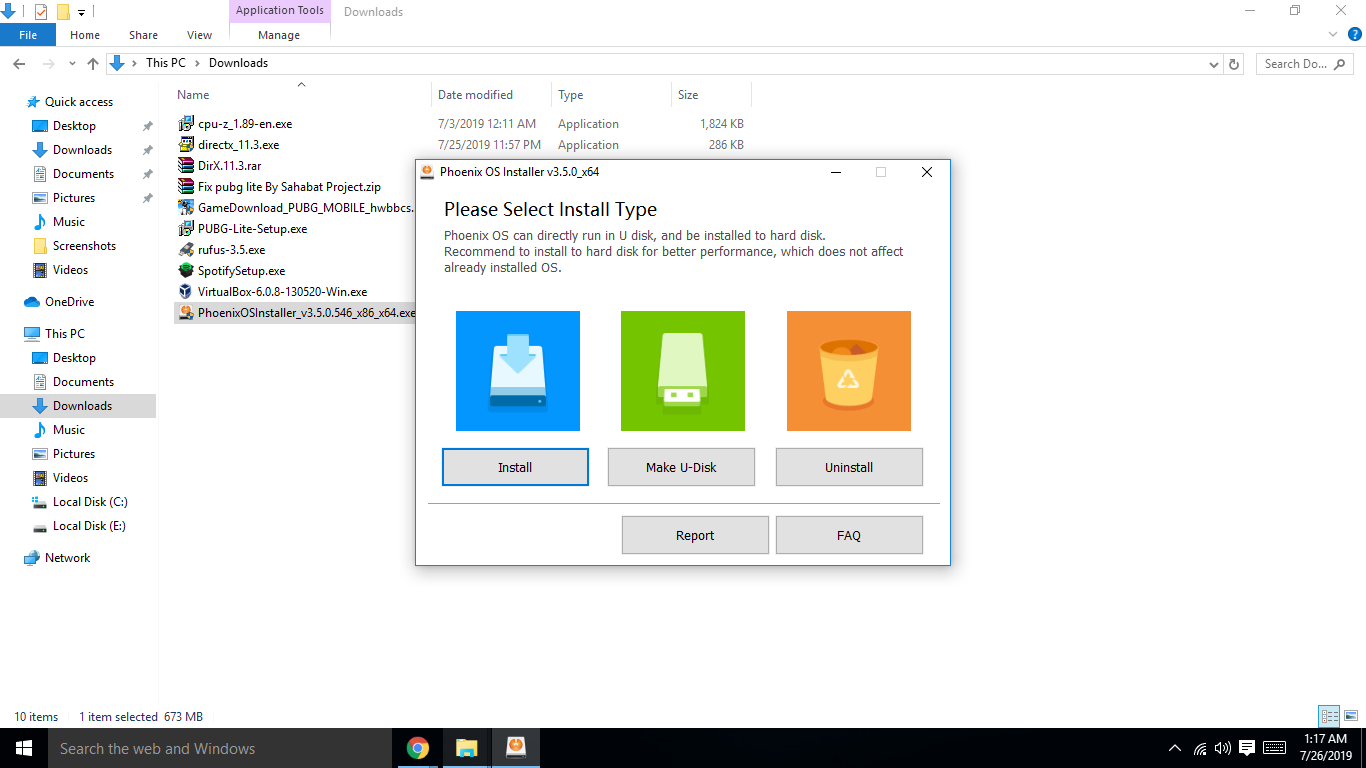Open the volume speaker tray icon
Image resolution: width=1366 pixels, height=768 pixels.
coord(1223,748)
